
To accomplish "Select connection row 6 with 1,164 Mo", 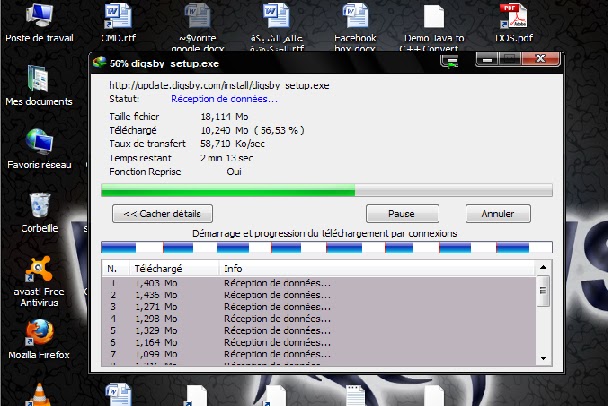I will pos(318,343).
